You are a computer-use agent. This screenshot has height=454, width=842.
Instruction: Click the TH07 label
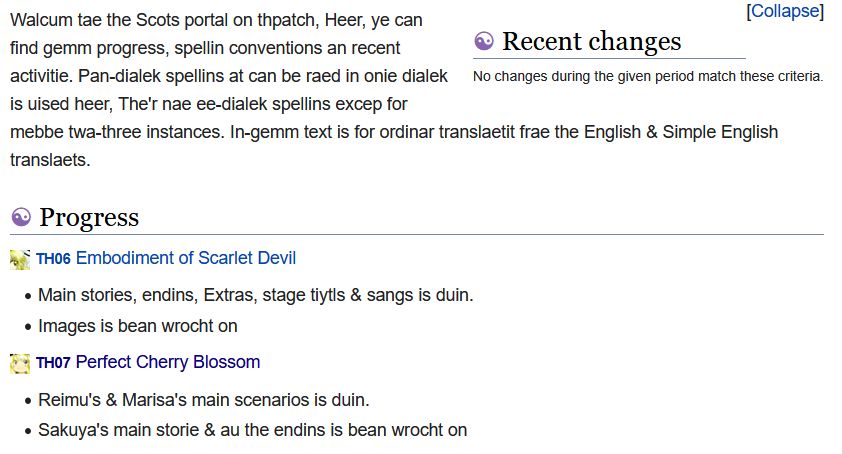(53, 363)
